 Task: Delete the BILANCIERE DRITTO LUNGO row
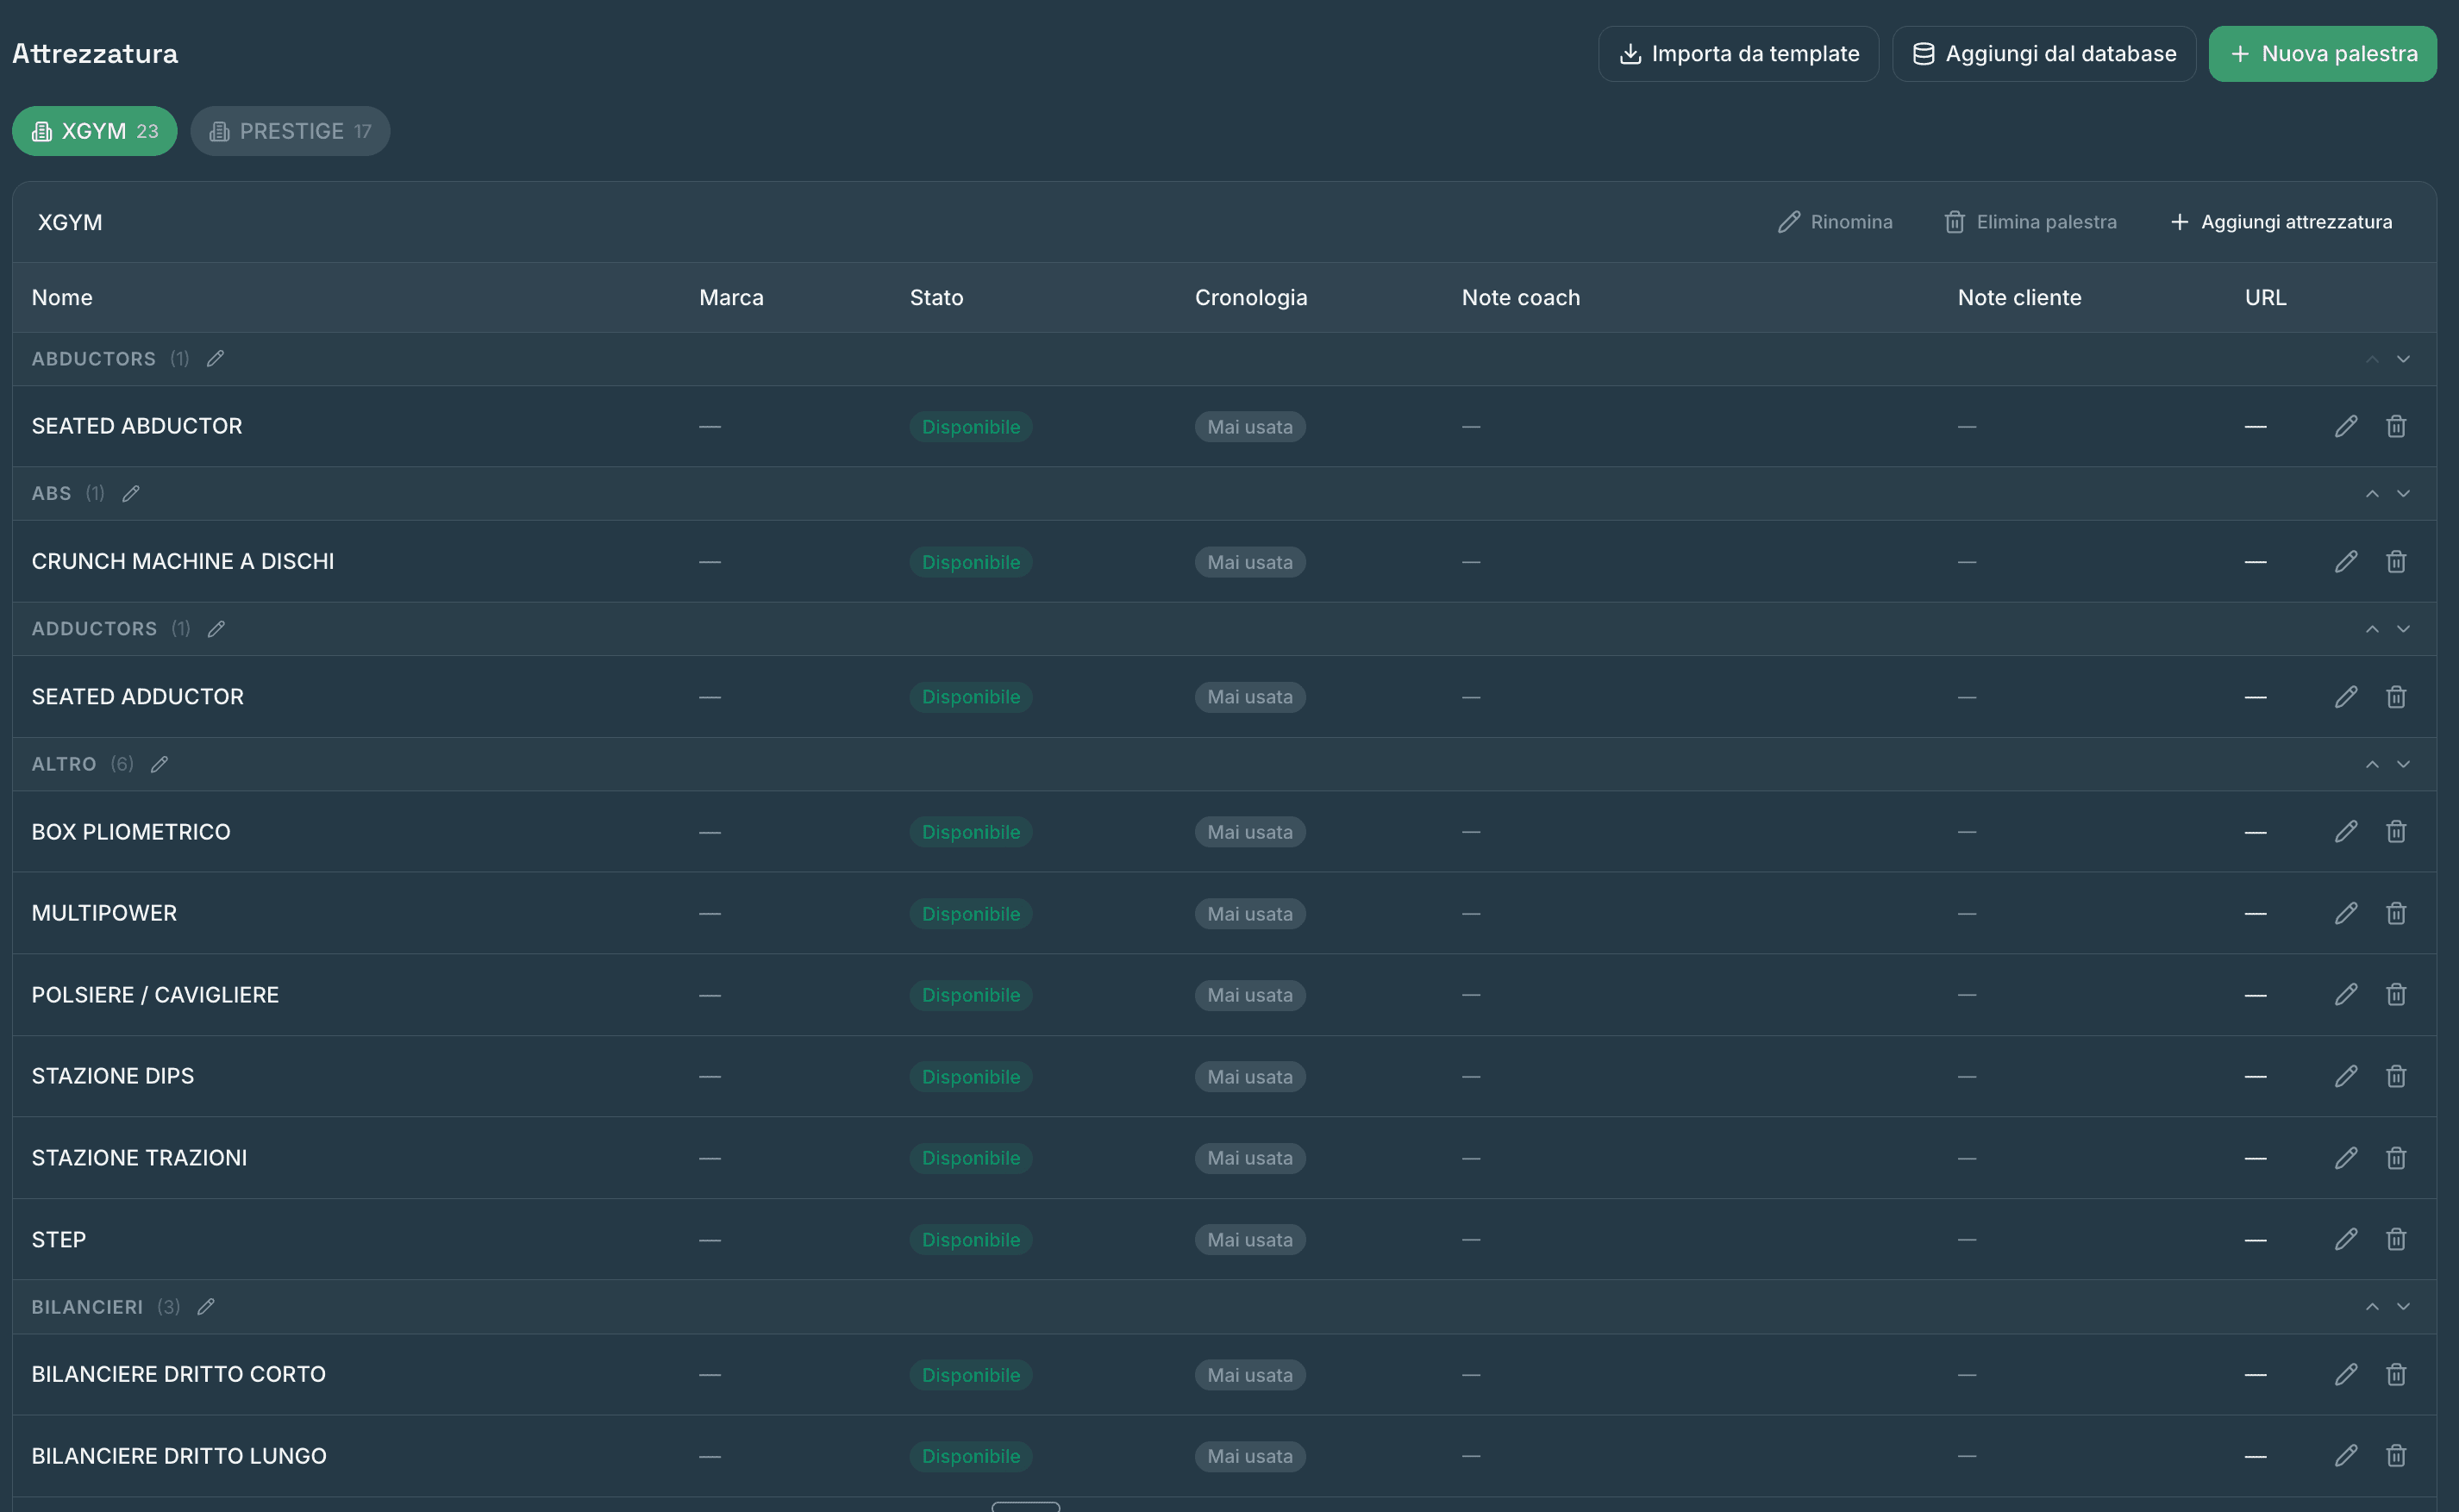point(2396,1455)
